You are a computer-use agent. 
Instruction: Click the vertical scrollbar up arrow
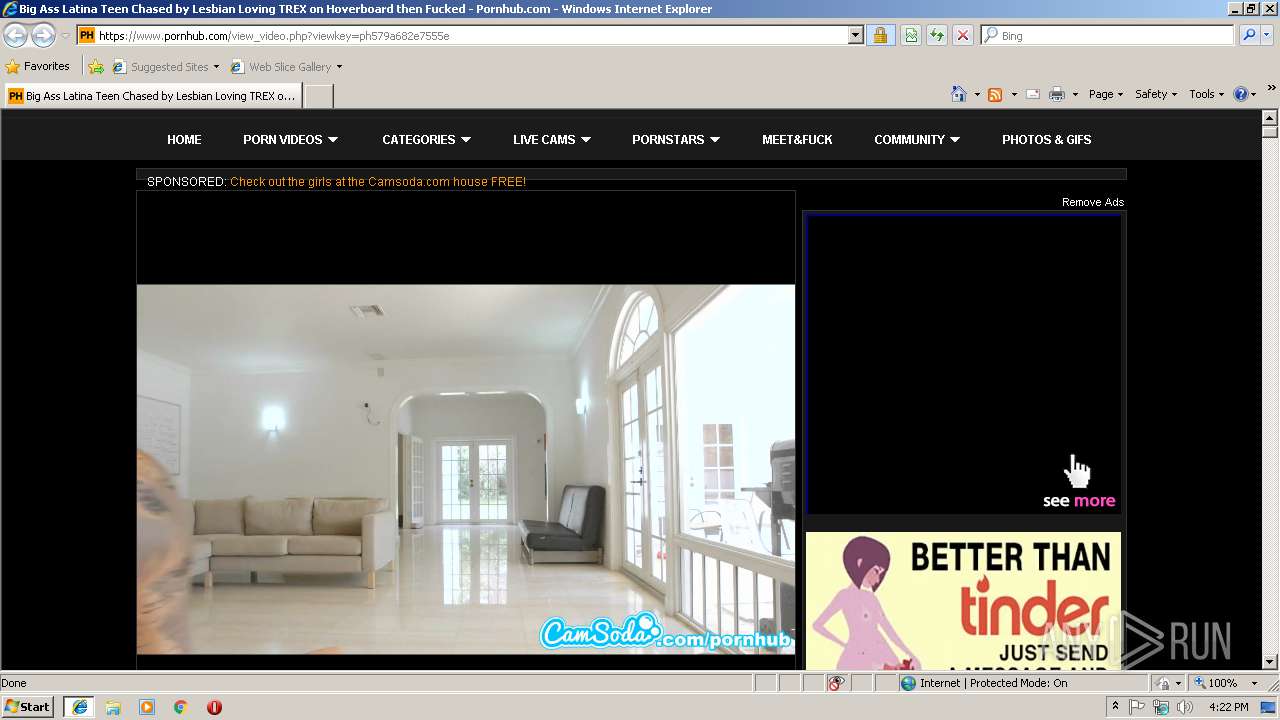click(1270, 118)
